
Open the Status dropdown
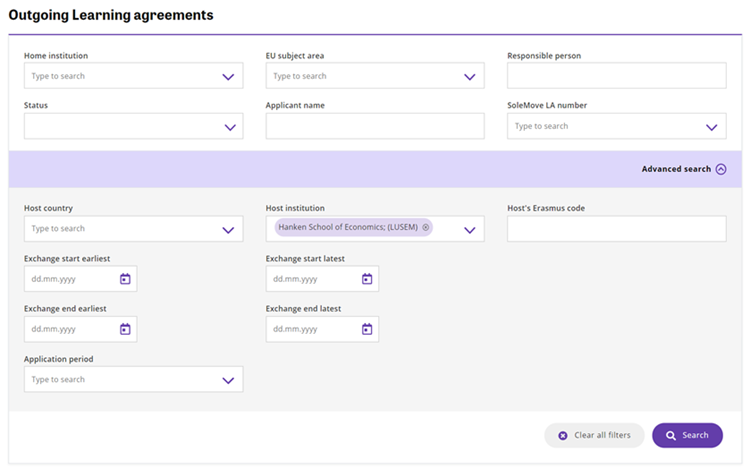click(x=133, y=126)
